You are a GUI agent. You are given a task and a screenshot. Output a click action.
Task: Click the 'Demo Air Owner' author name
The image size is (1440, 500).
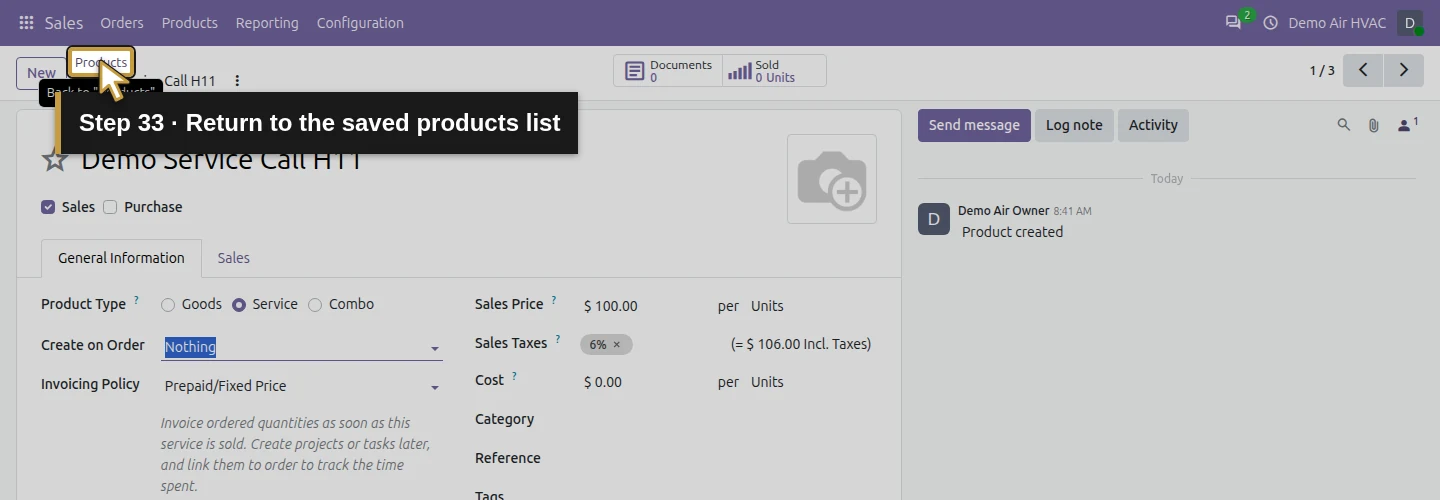point(1003,211)
